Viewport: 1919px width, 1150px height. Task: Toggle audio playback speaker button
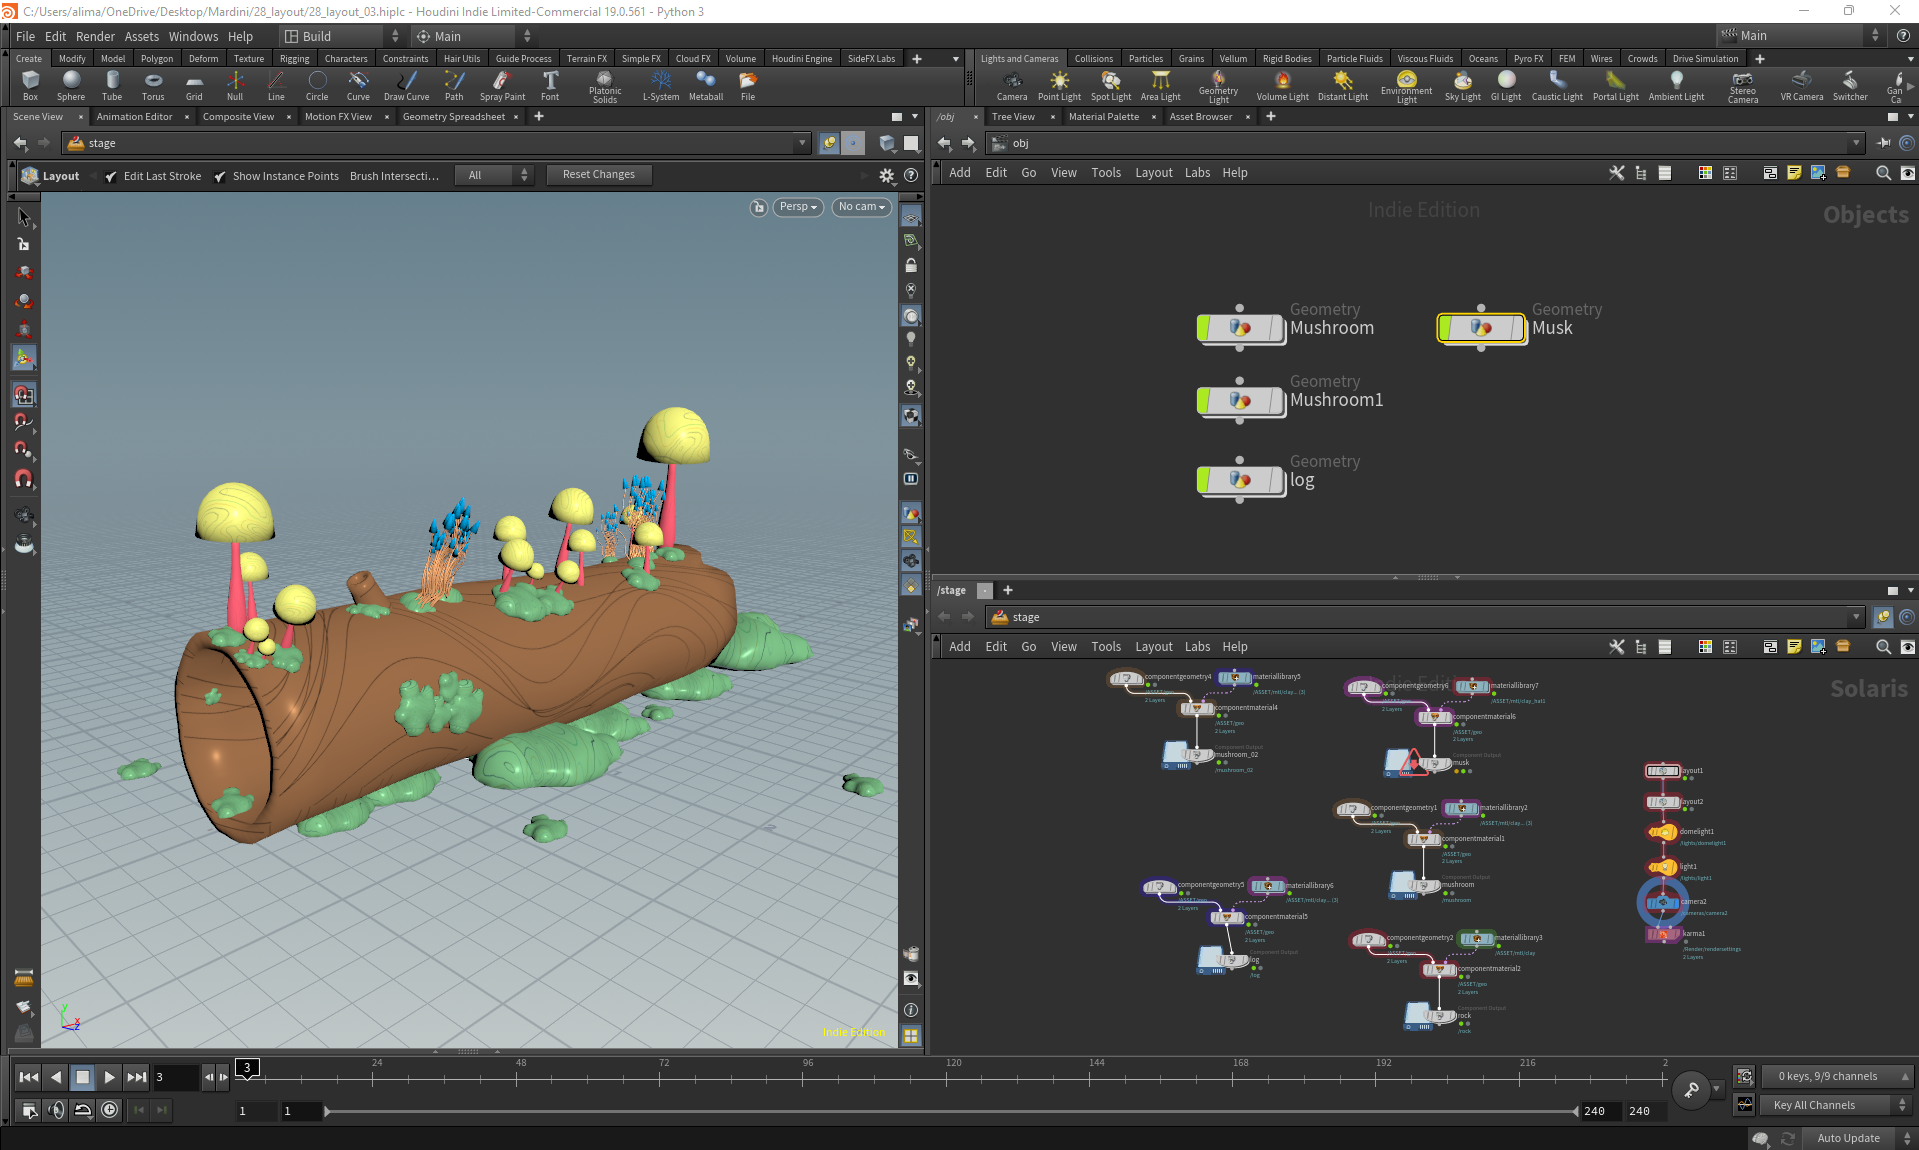pos(56,1109)
